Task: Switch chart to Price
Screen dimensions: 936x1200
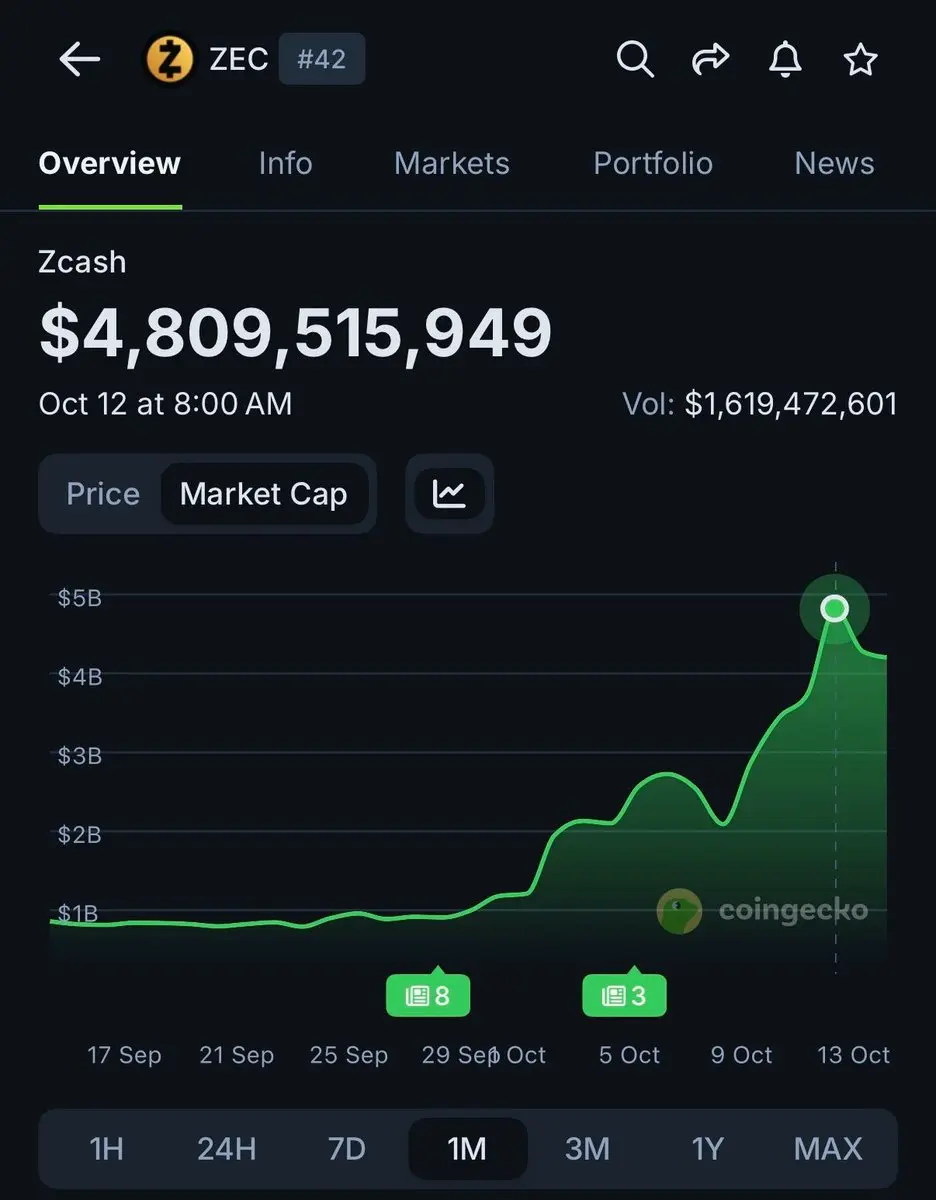Action: coord(103,494)
